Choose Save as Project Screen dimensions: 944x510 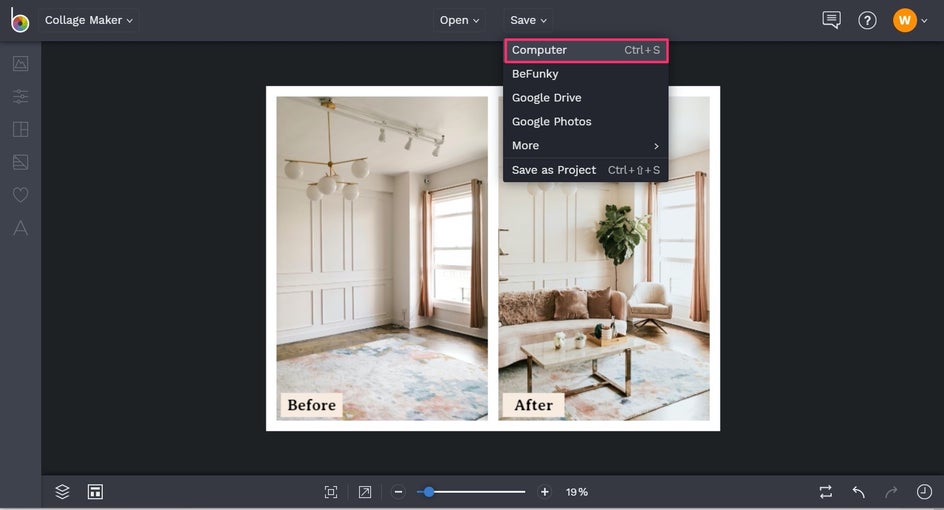(x=585, y=170)
